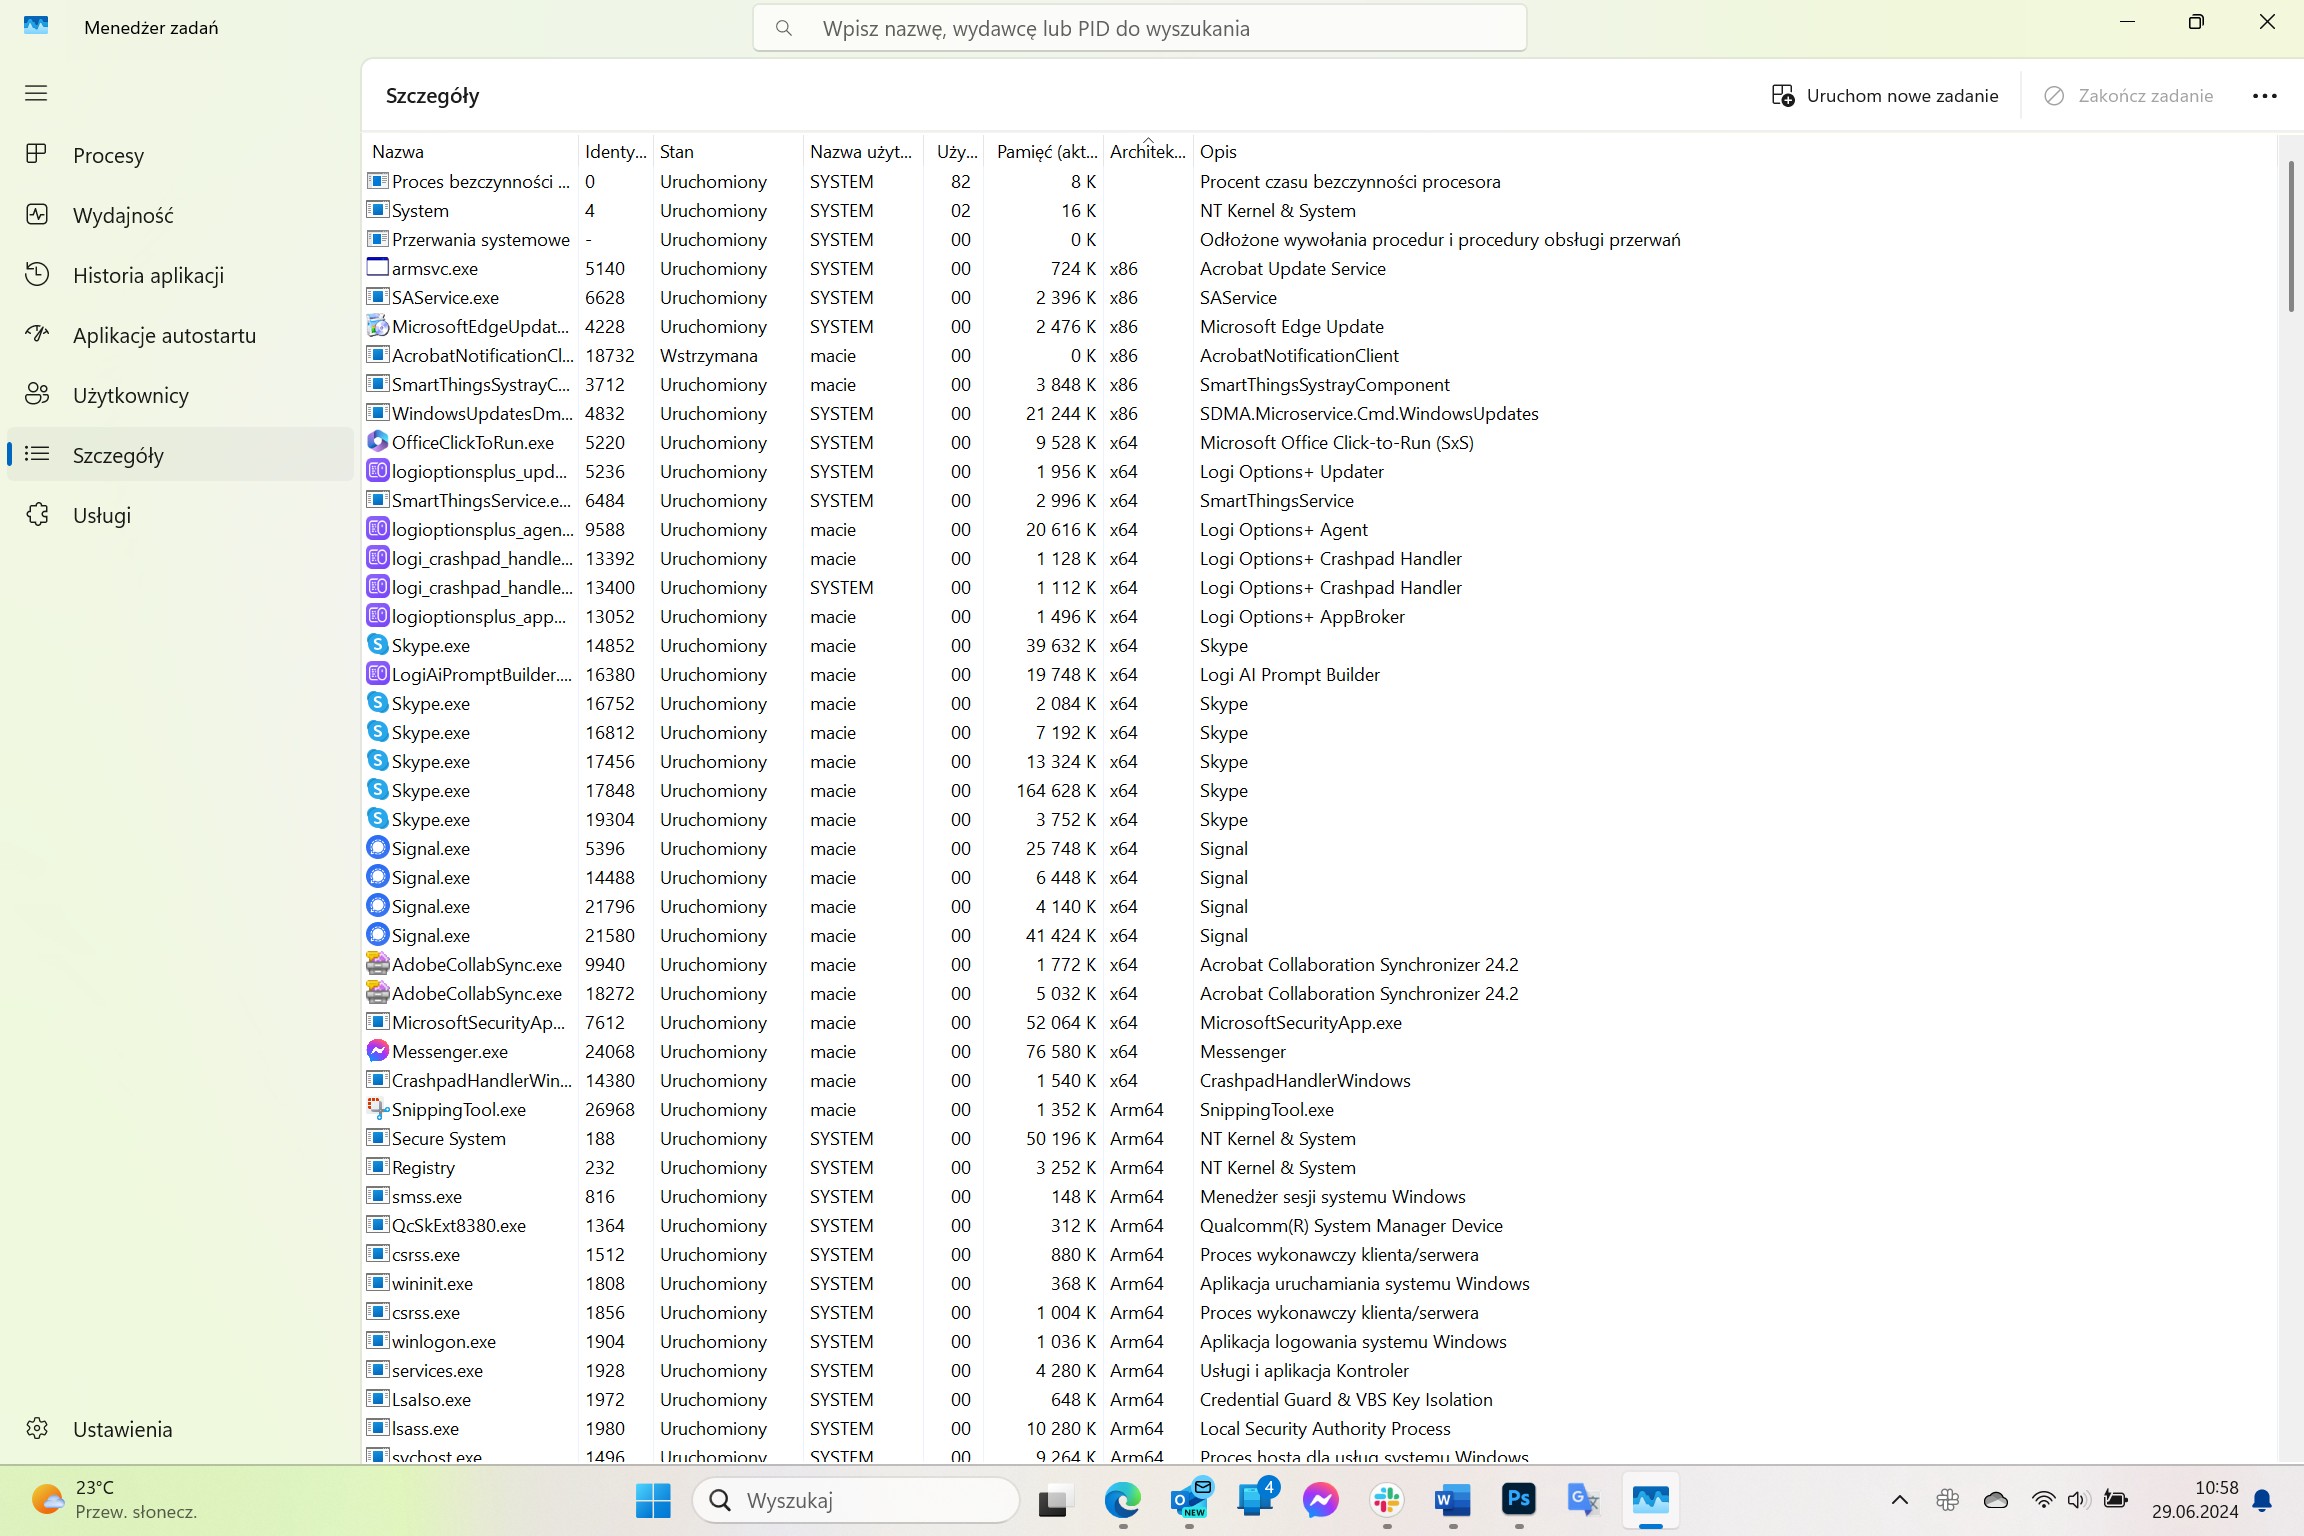Select 'QcSkExt8380.exe' process
The image size is (2304, 1536).
pyautogui.click(x=1320, y=1225)
